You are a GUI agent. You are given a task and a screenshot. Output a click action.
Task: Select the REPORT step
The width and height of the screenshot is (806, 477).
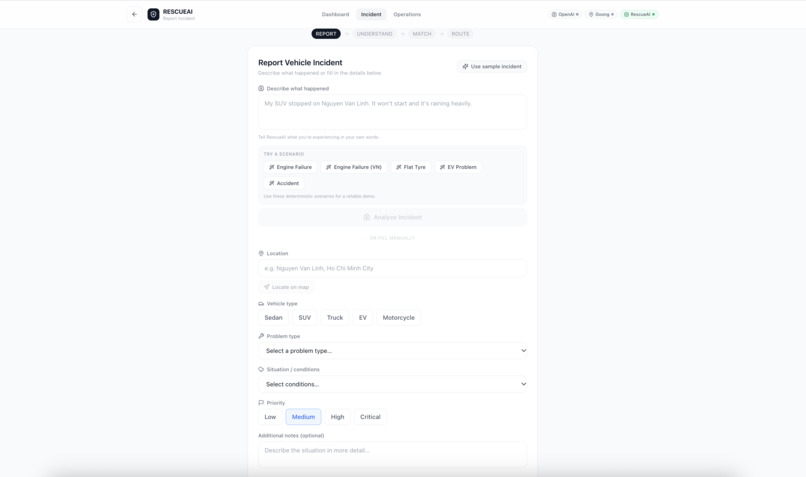click(x=326, y=34)
